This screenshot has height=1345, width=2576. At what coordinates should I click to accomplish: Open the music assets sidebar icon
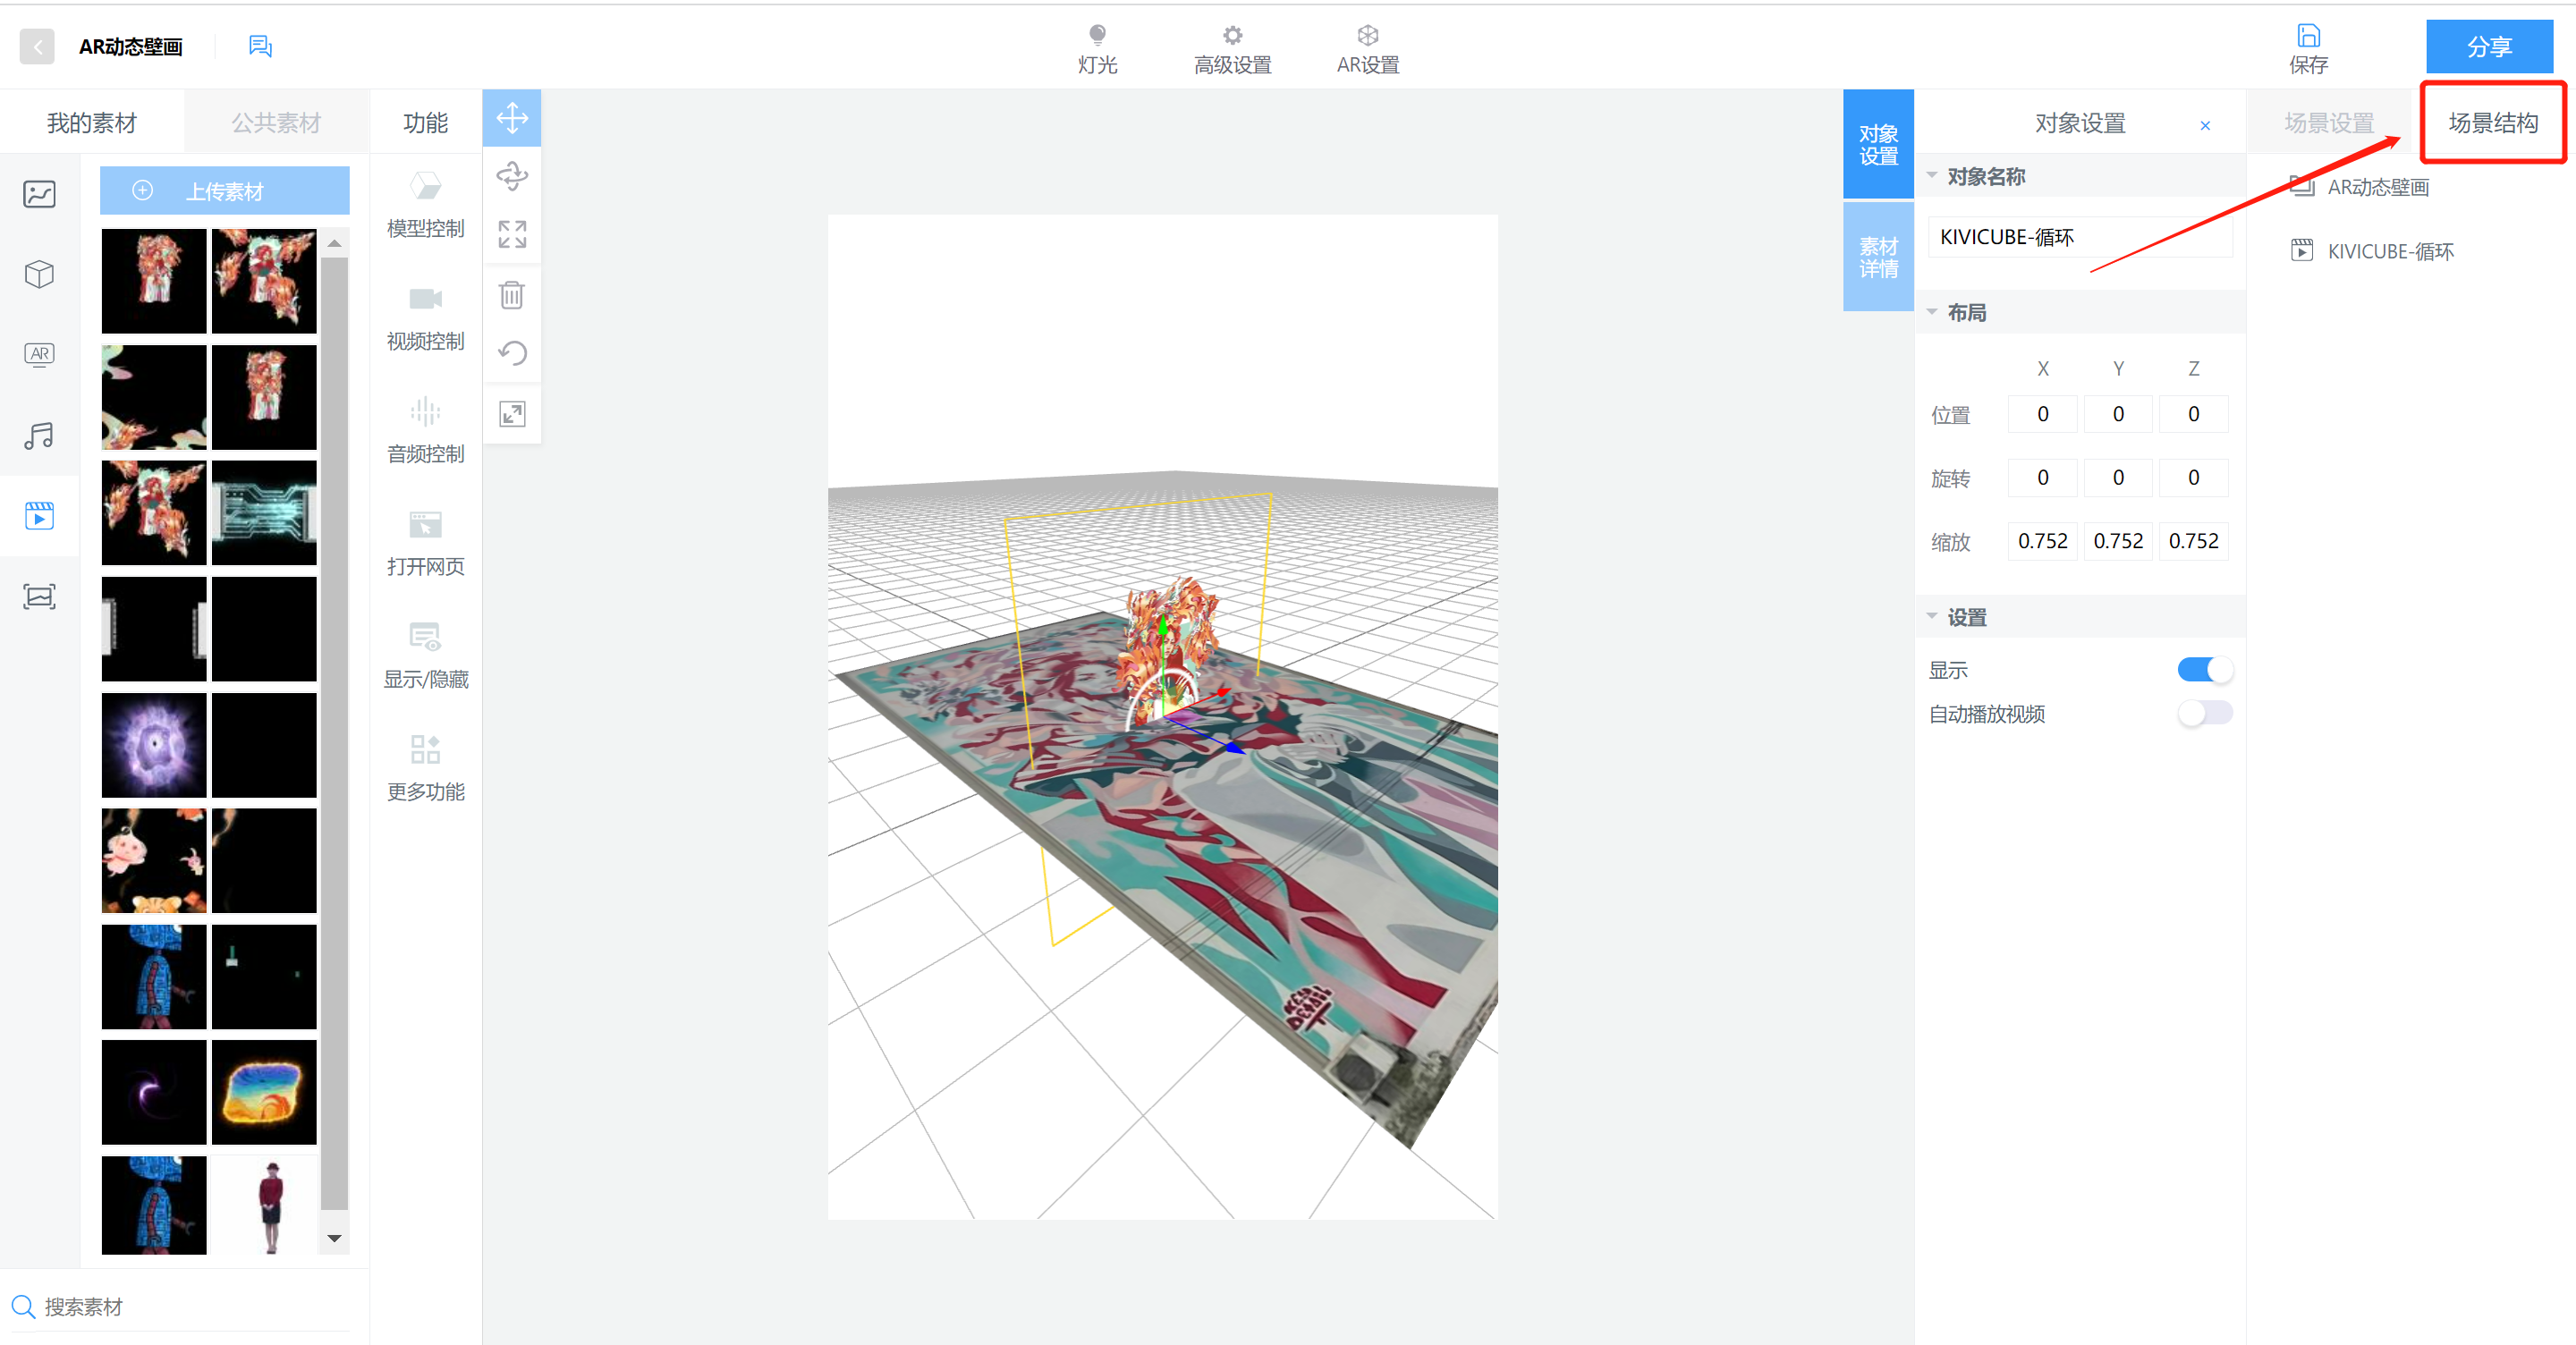(x=39, y=436)
